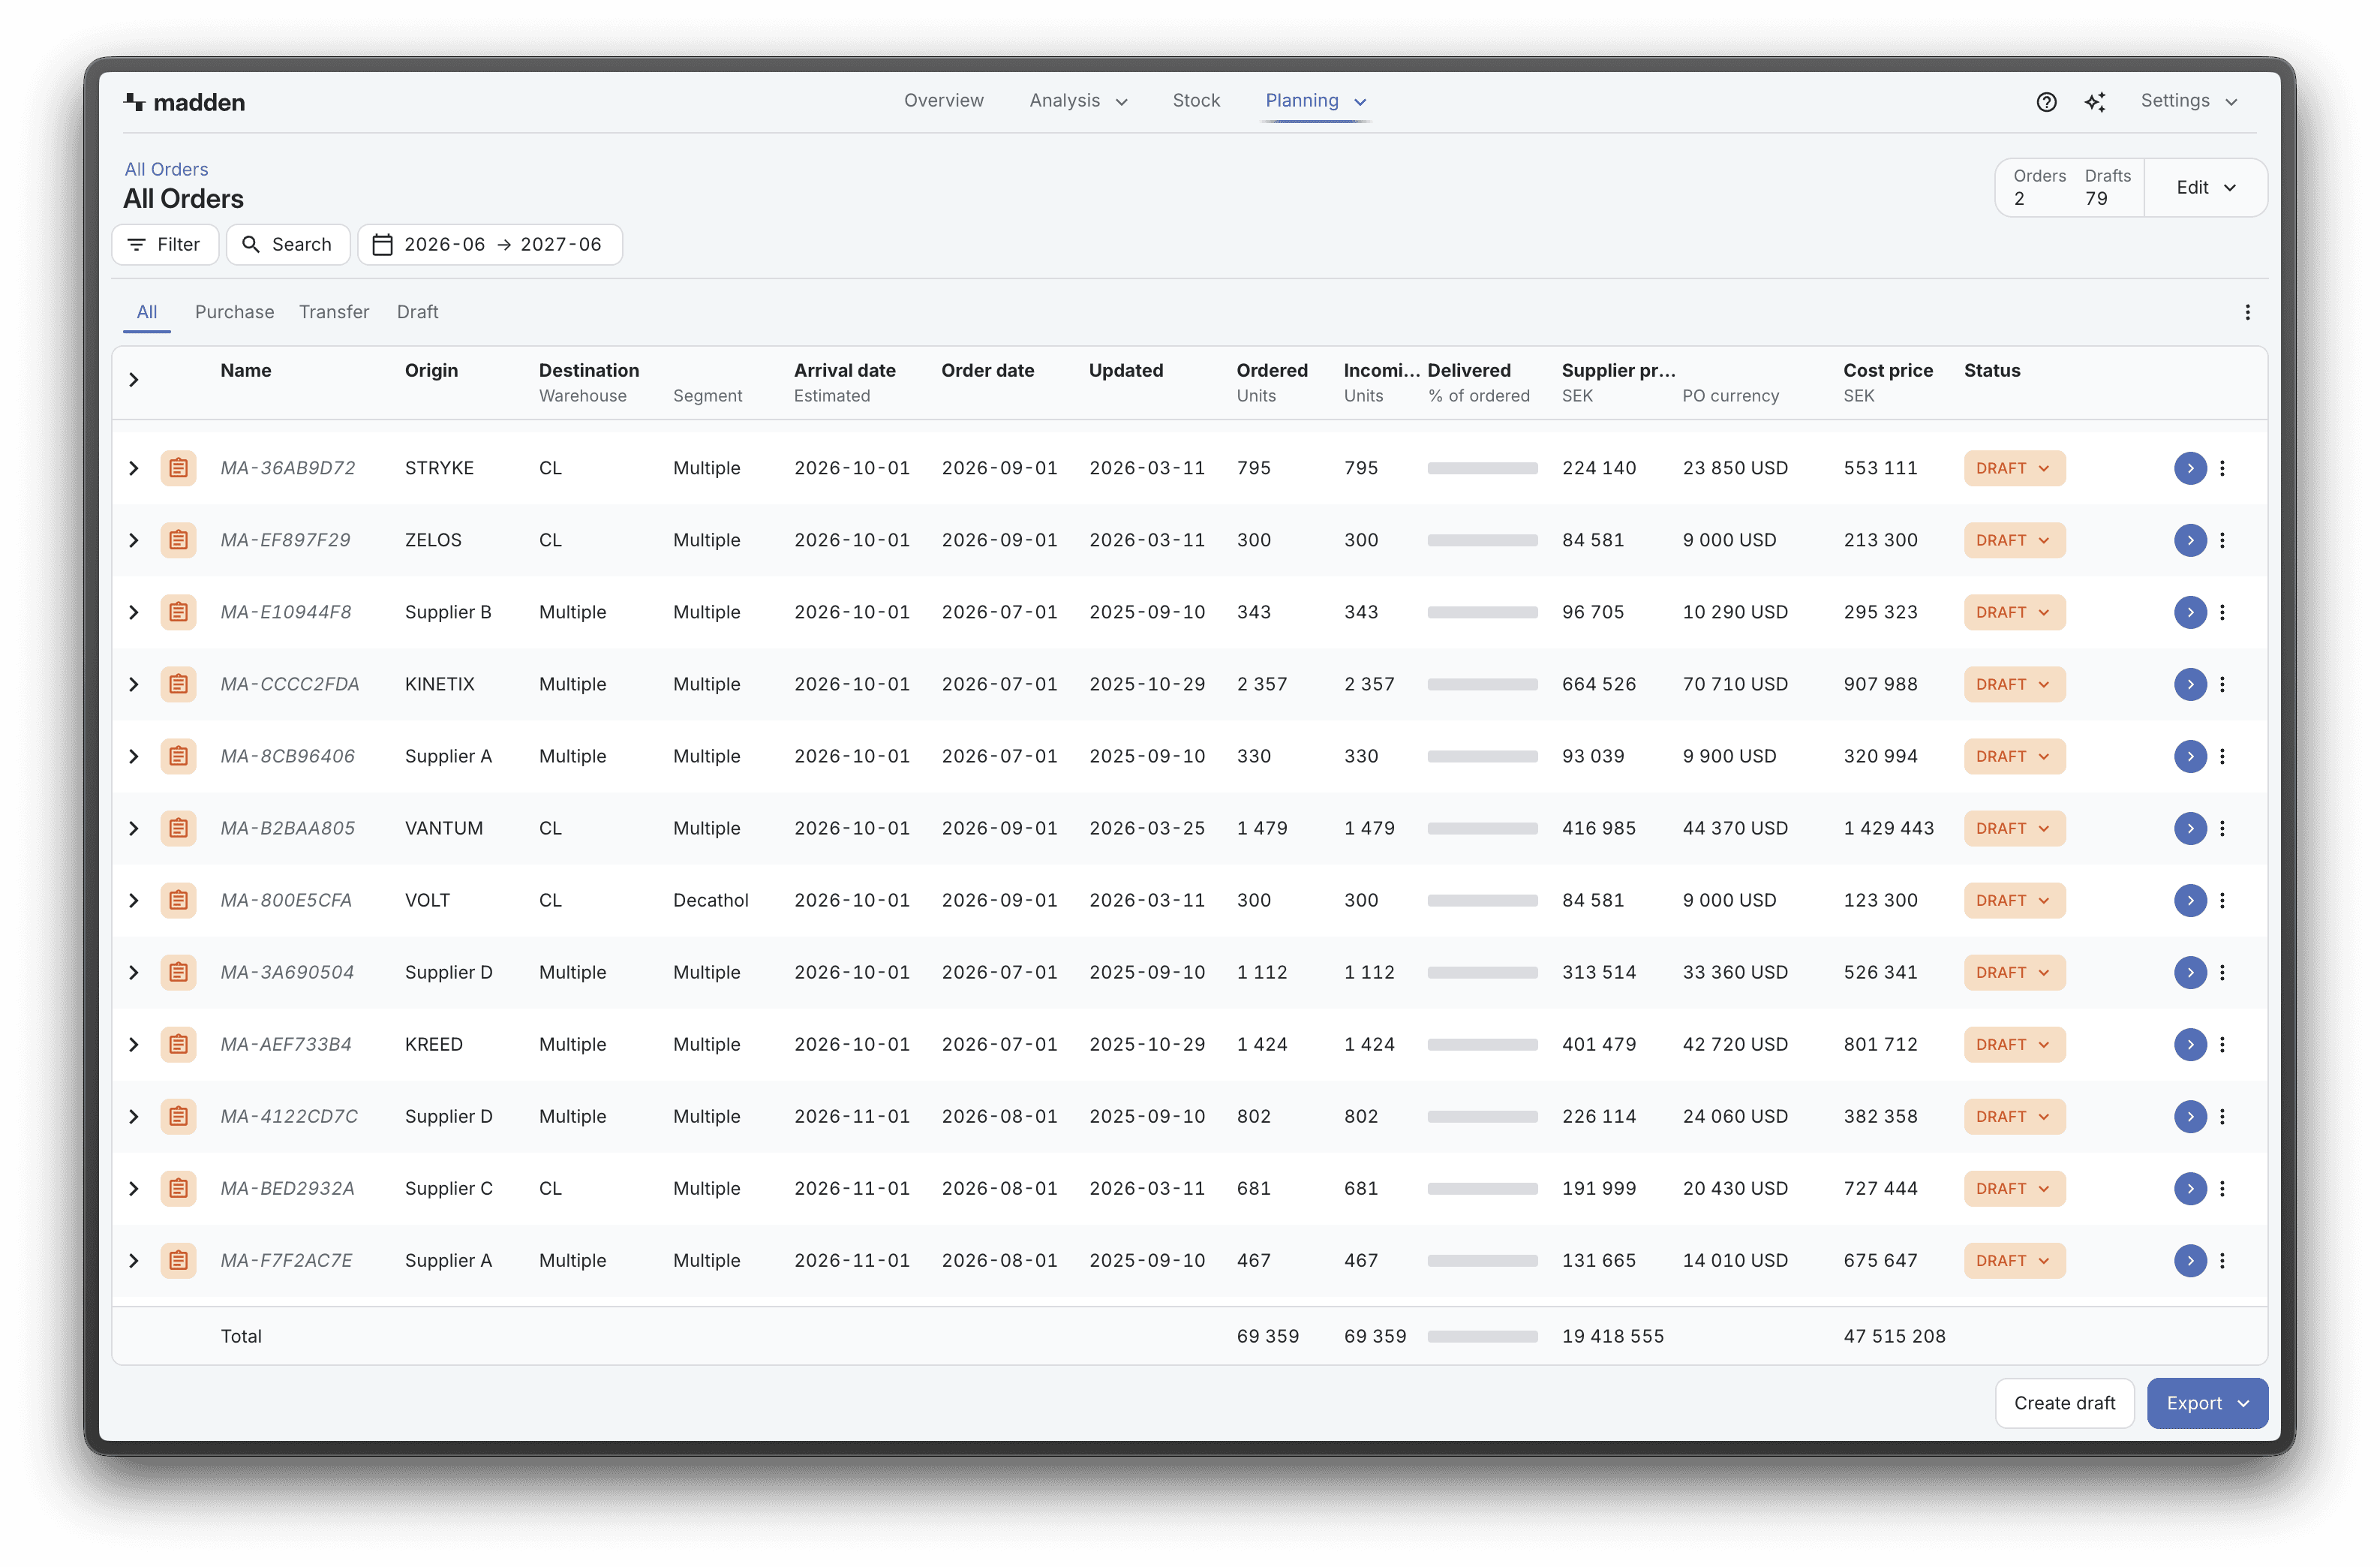Open the Edit dropdown

pos(2205,188)
